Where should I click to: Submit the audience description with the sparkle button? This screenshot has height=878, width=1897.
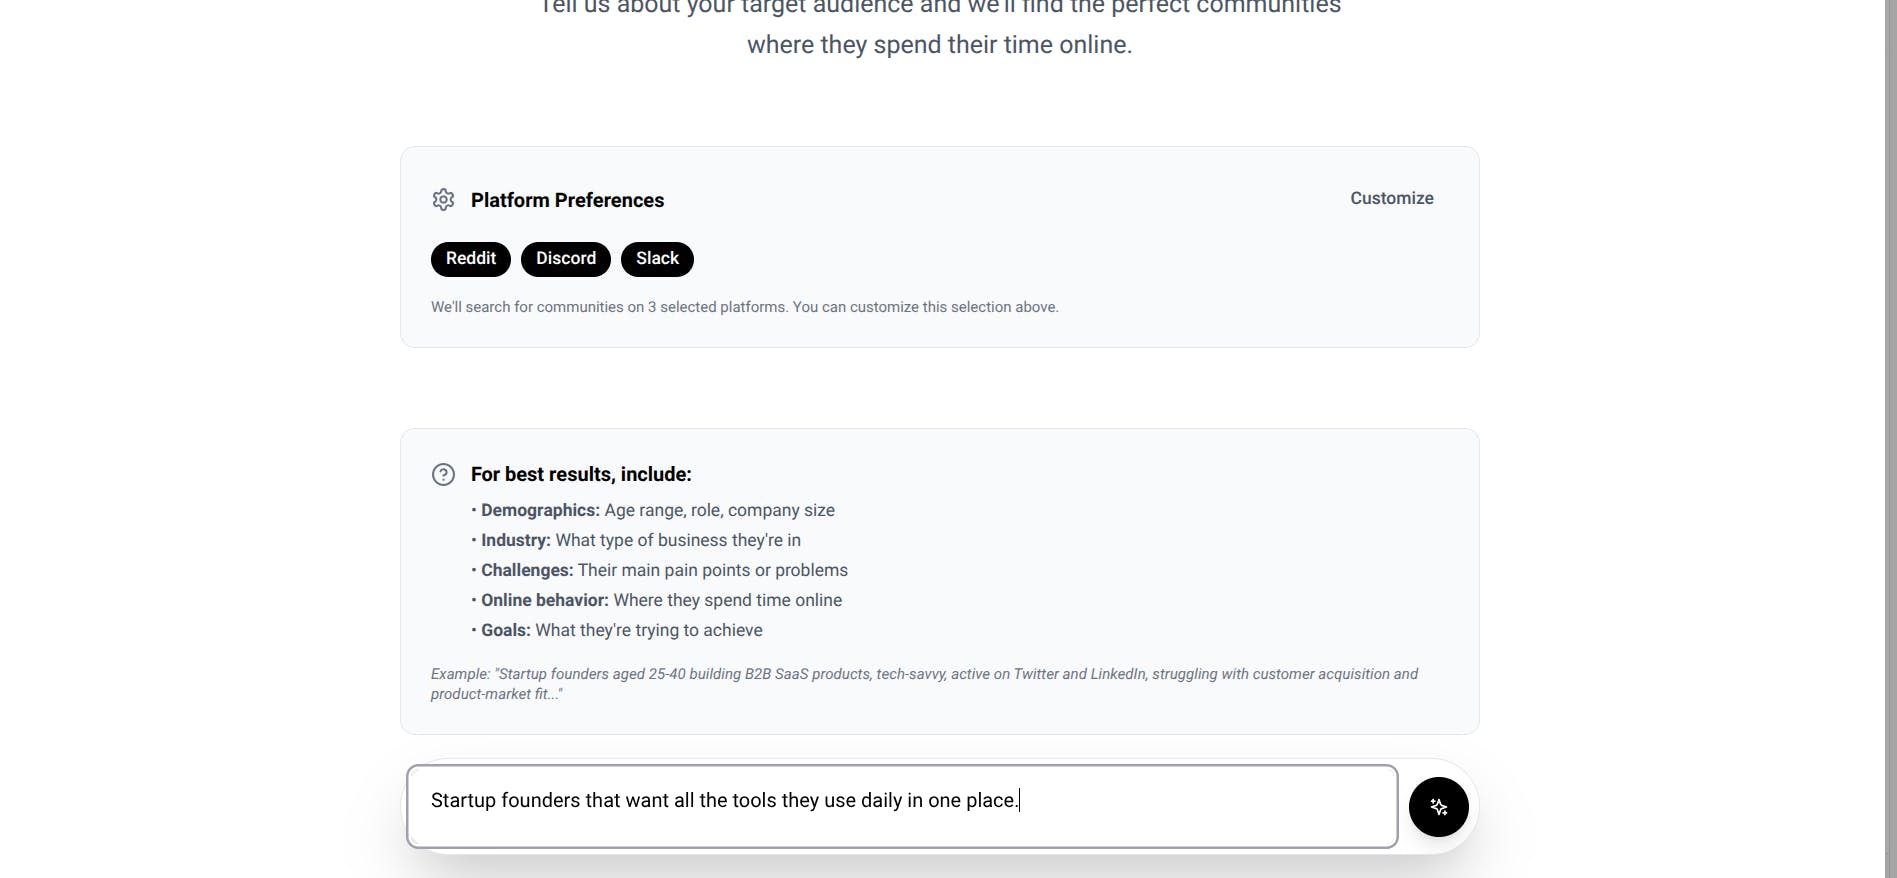click(1438, 807)
